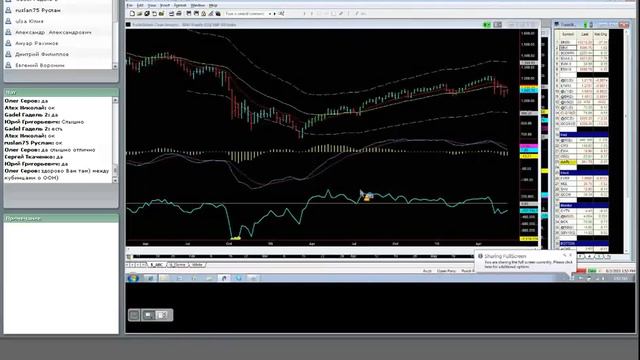The width and height of the screenshot is (640, 360).
Task: Click the participant list scroll-down arrow
Action: coord(115,66)
